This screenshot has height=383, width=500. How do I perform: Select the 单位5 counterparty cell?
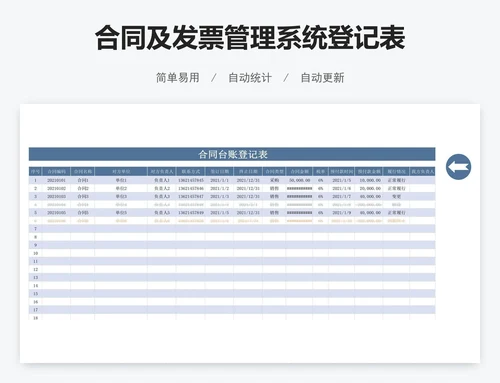click(121, 213)
